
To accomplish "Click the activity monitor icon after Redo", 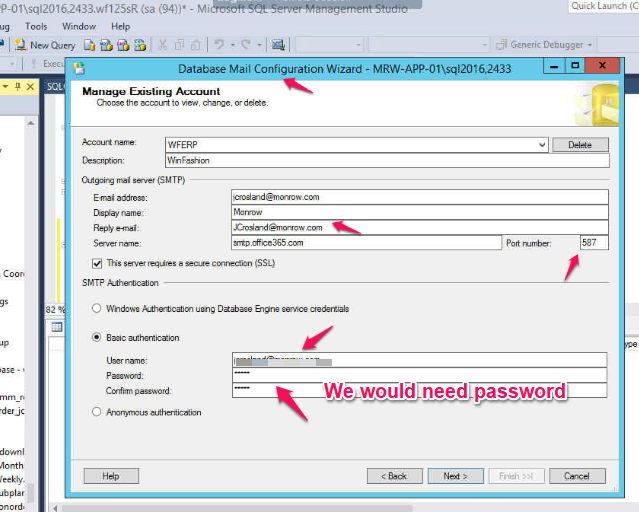I will point(278,45).
